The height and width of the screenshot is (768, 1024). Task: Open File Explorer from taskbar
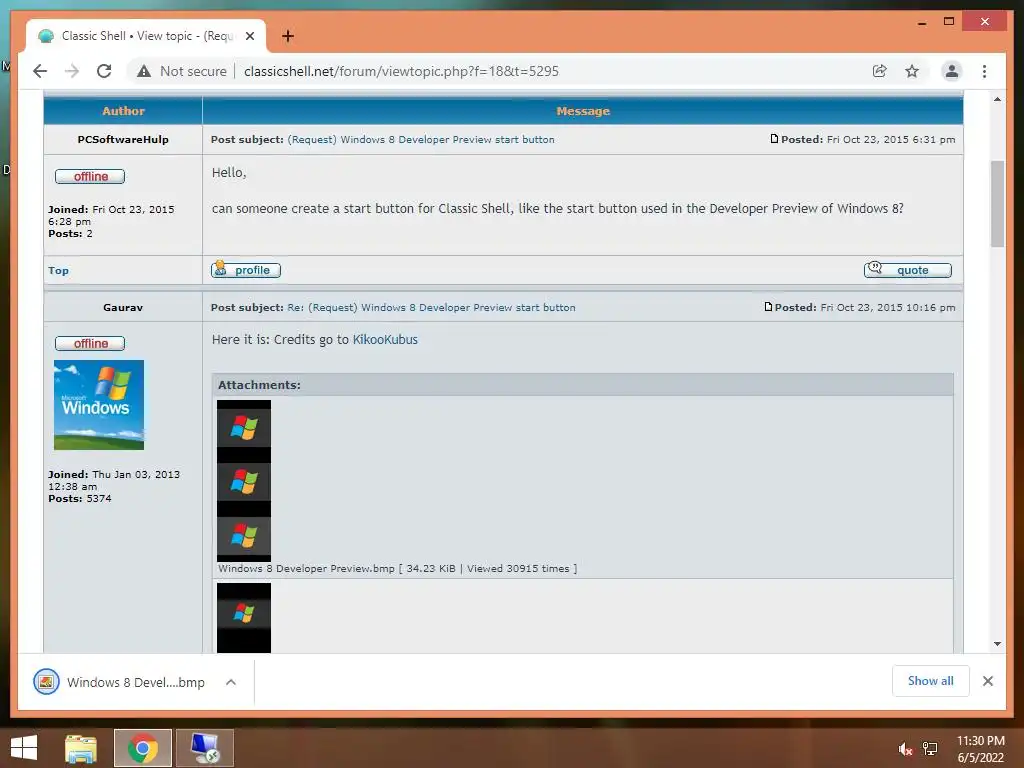pos(81,748)
